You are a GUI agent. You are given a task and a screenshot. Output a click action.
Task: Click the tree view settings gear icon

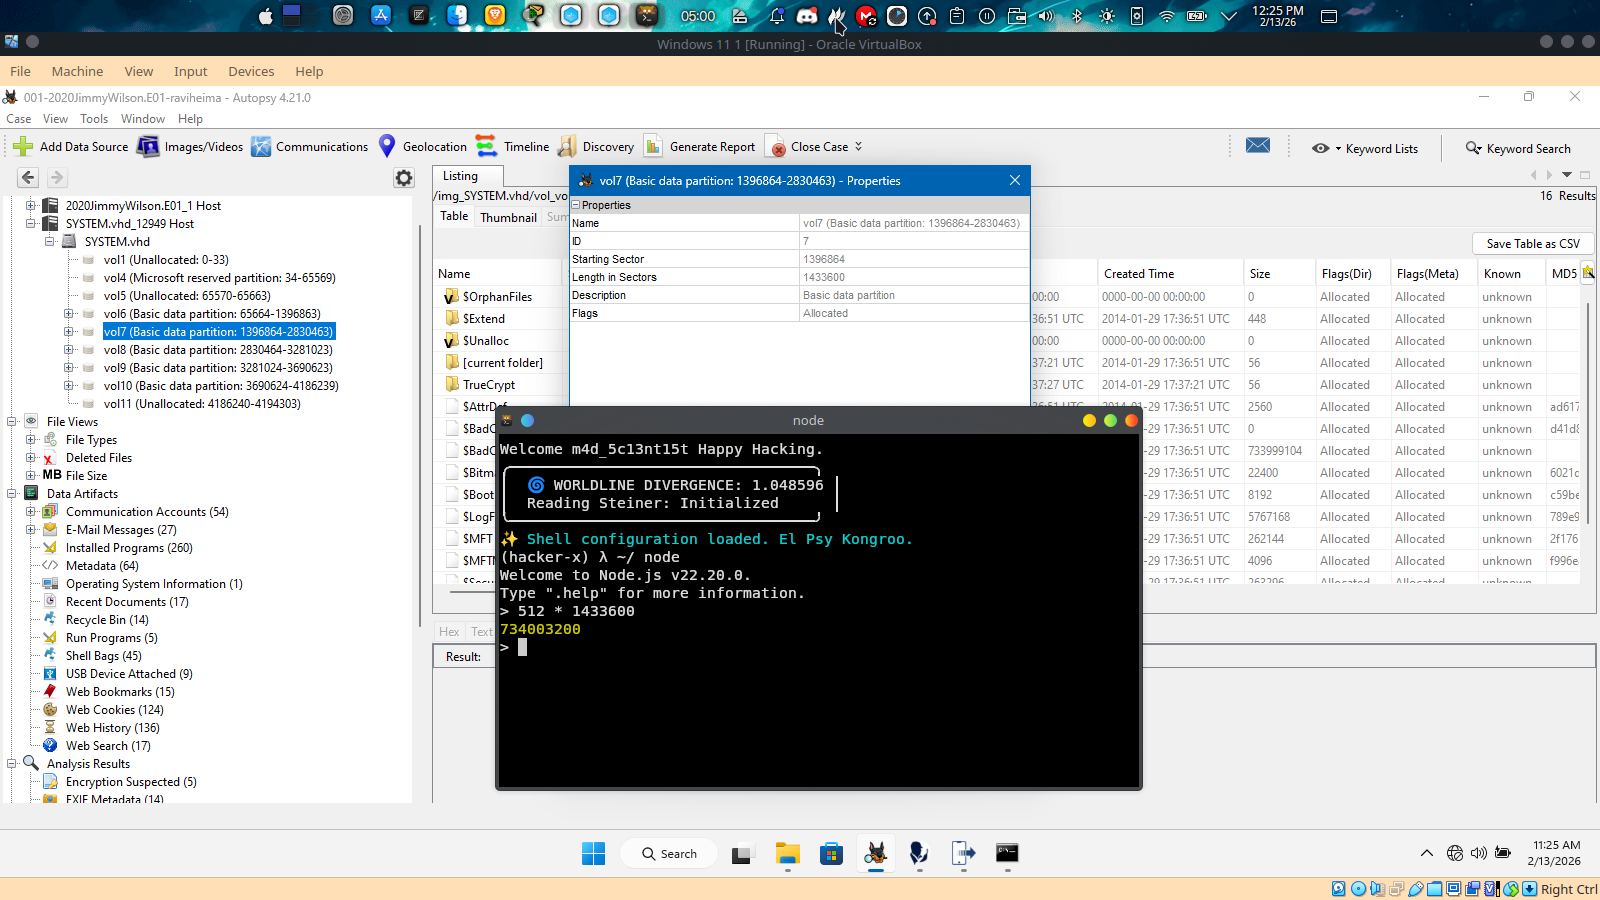tap(404, 178)
